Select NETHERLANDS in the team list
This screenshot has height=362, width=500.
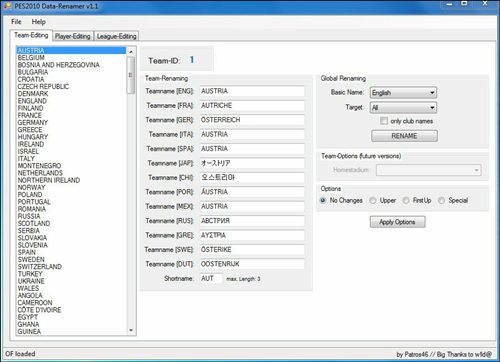click(x=71, y=173)
